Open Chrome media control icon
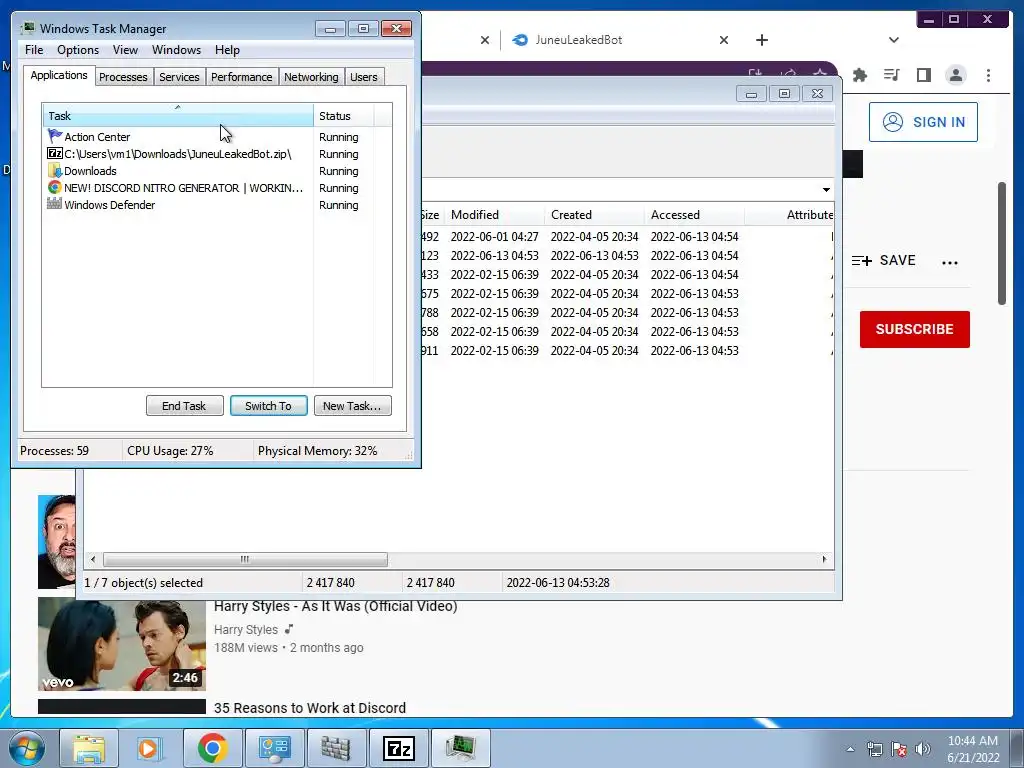This screenshot has height=768, width=1024. [x=891, y=75]
